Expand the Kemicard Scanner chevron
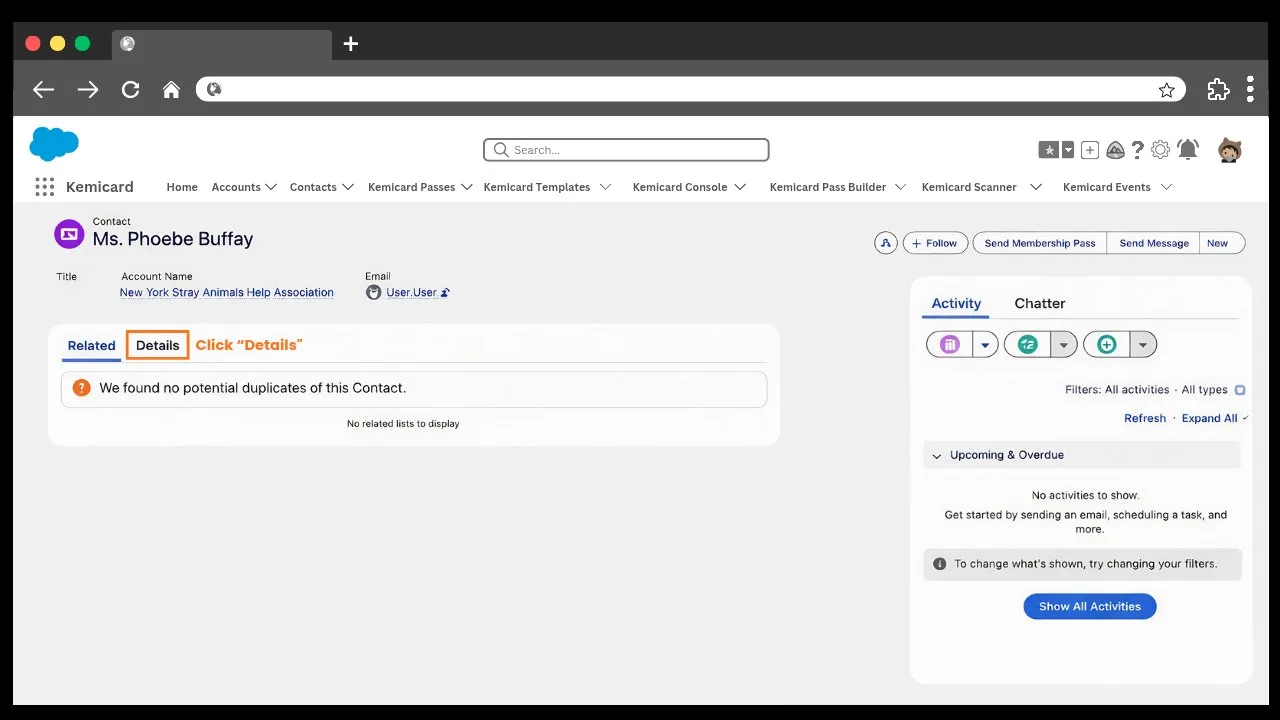The image size is (1280, 720). click(x=1036, y=187)
